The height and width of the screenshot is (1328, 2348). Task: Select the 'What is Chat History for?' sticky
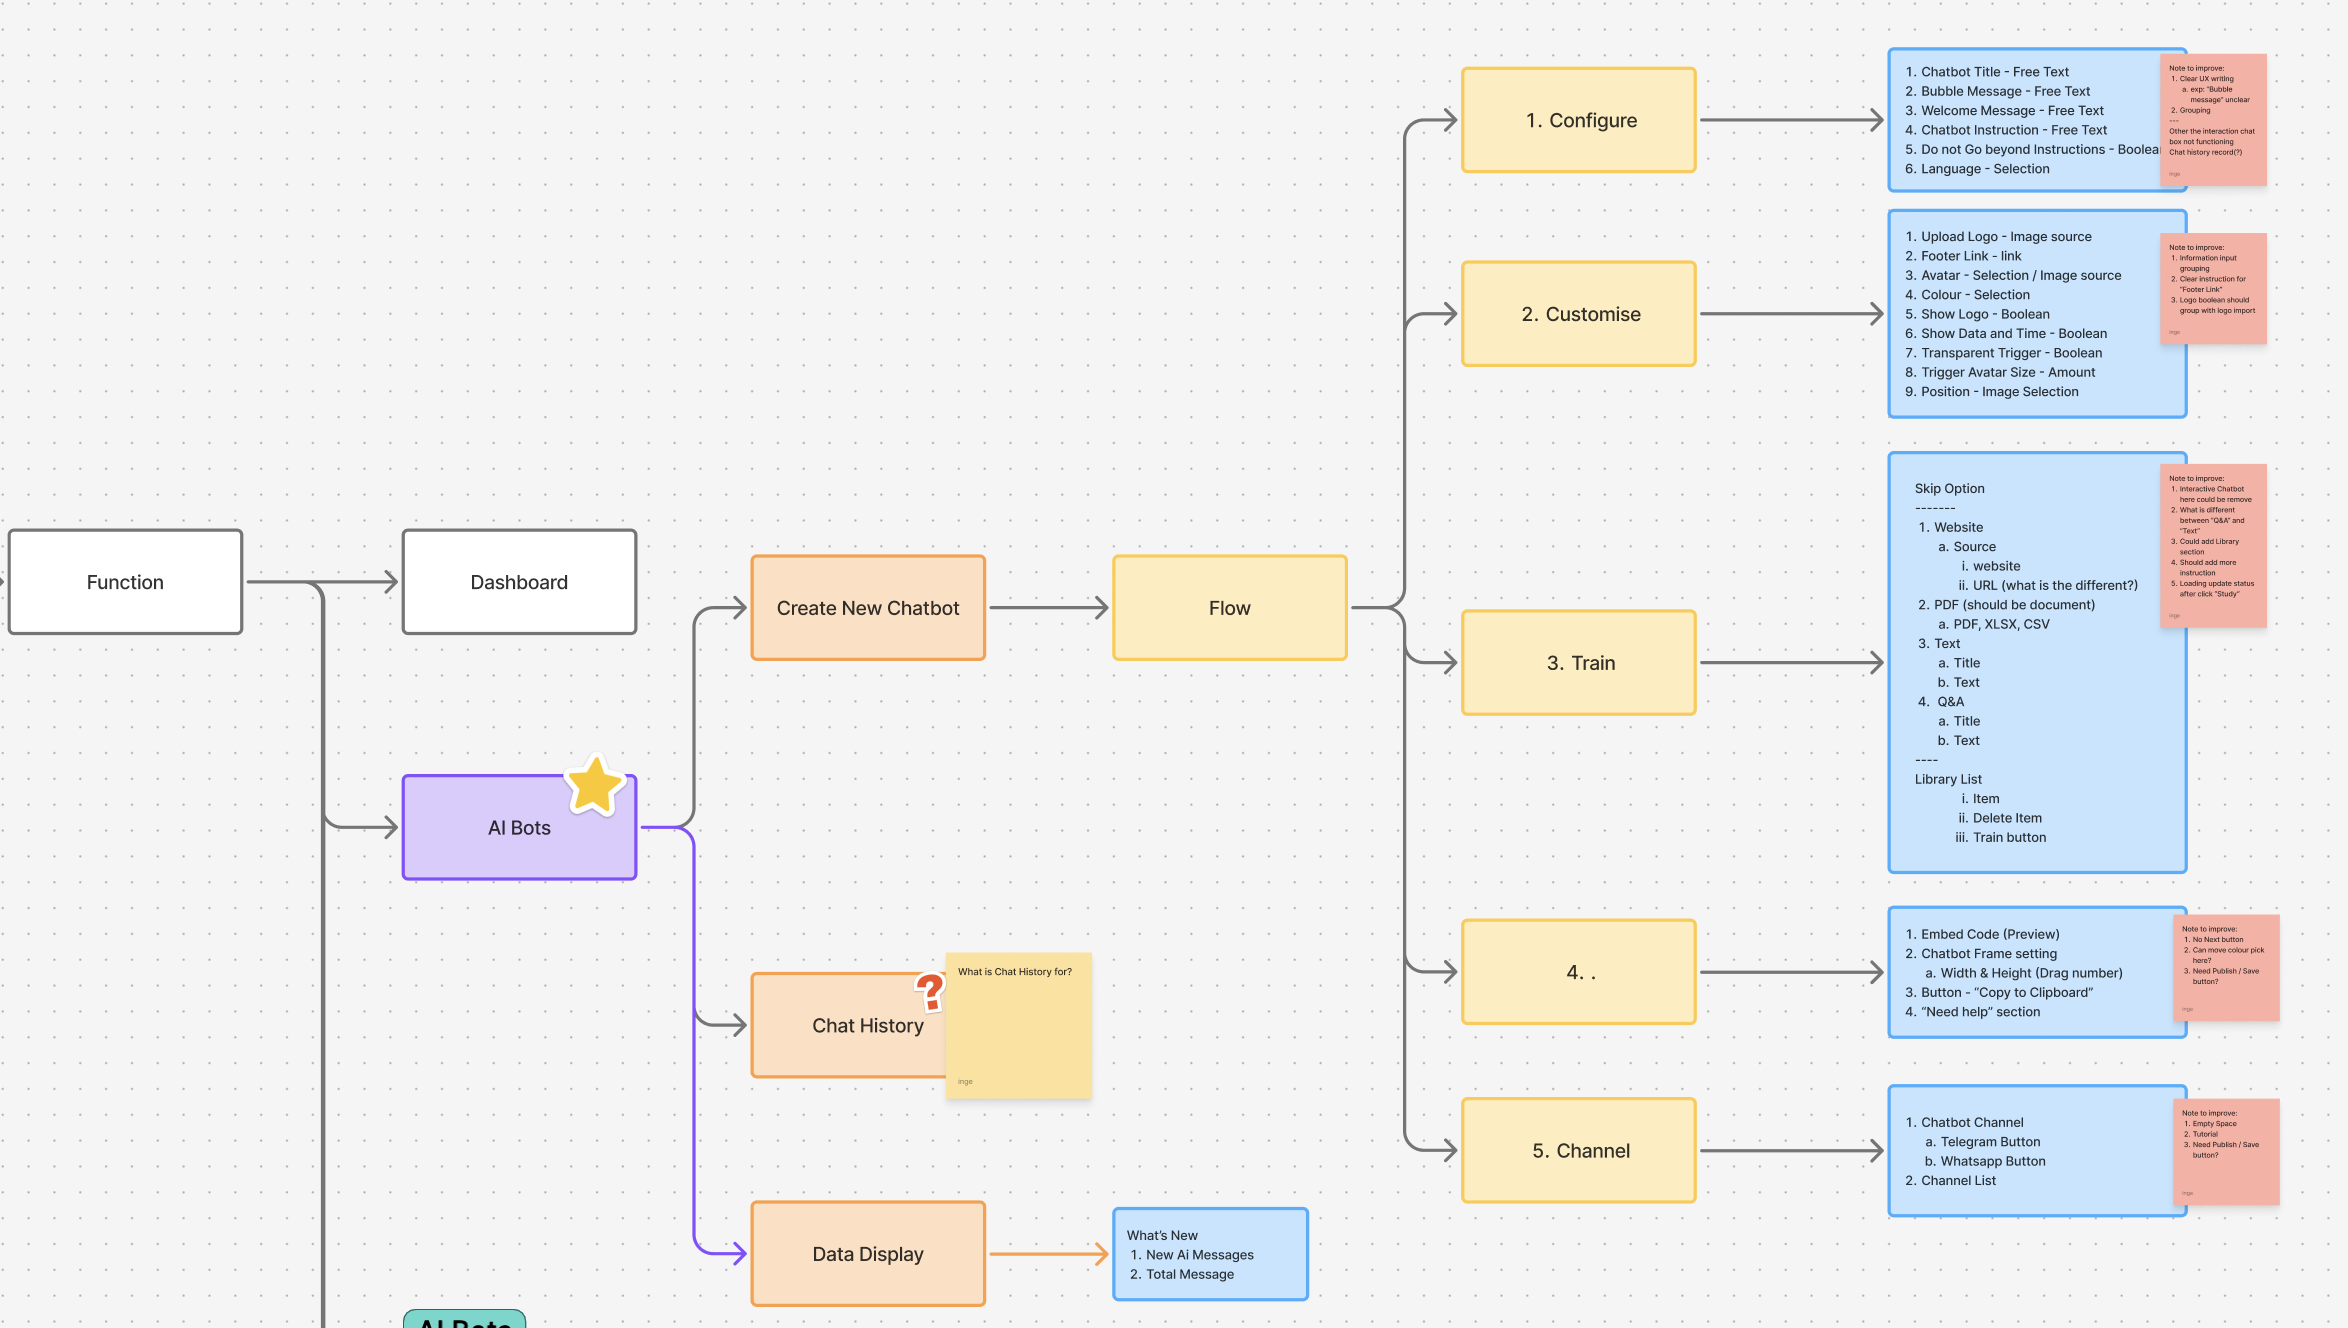(1019, 1026)
